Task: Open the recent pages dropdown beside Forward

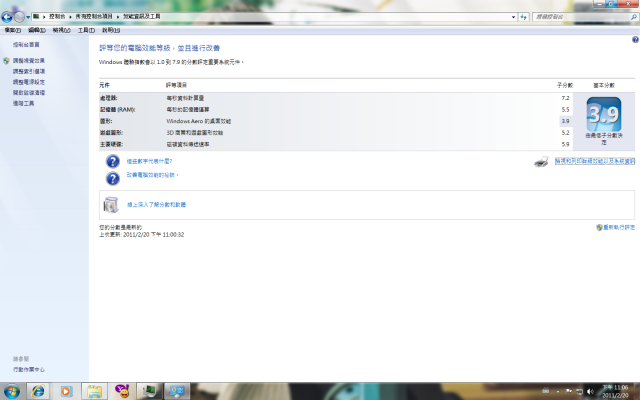Action: pyautogui.click(x=28, y=17)
